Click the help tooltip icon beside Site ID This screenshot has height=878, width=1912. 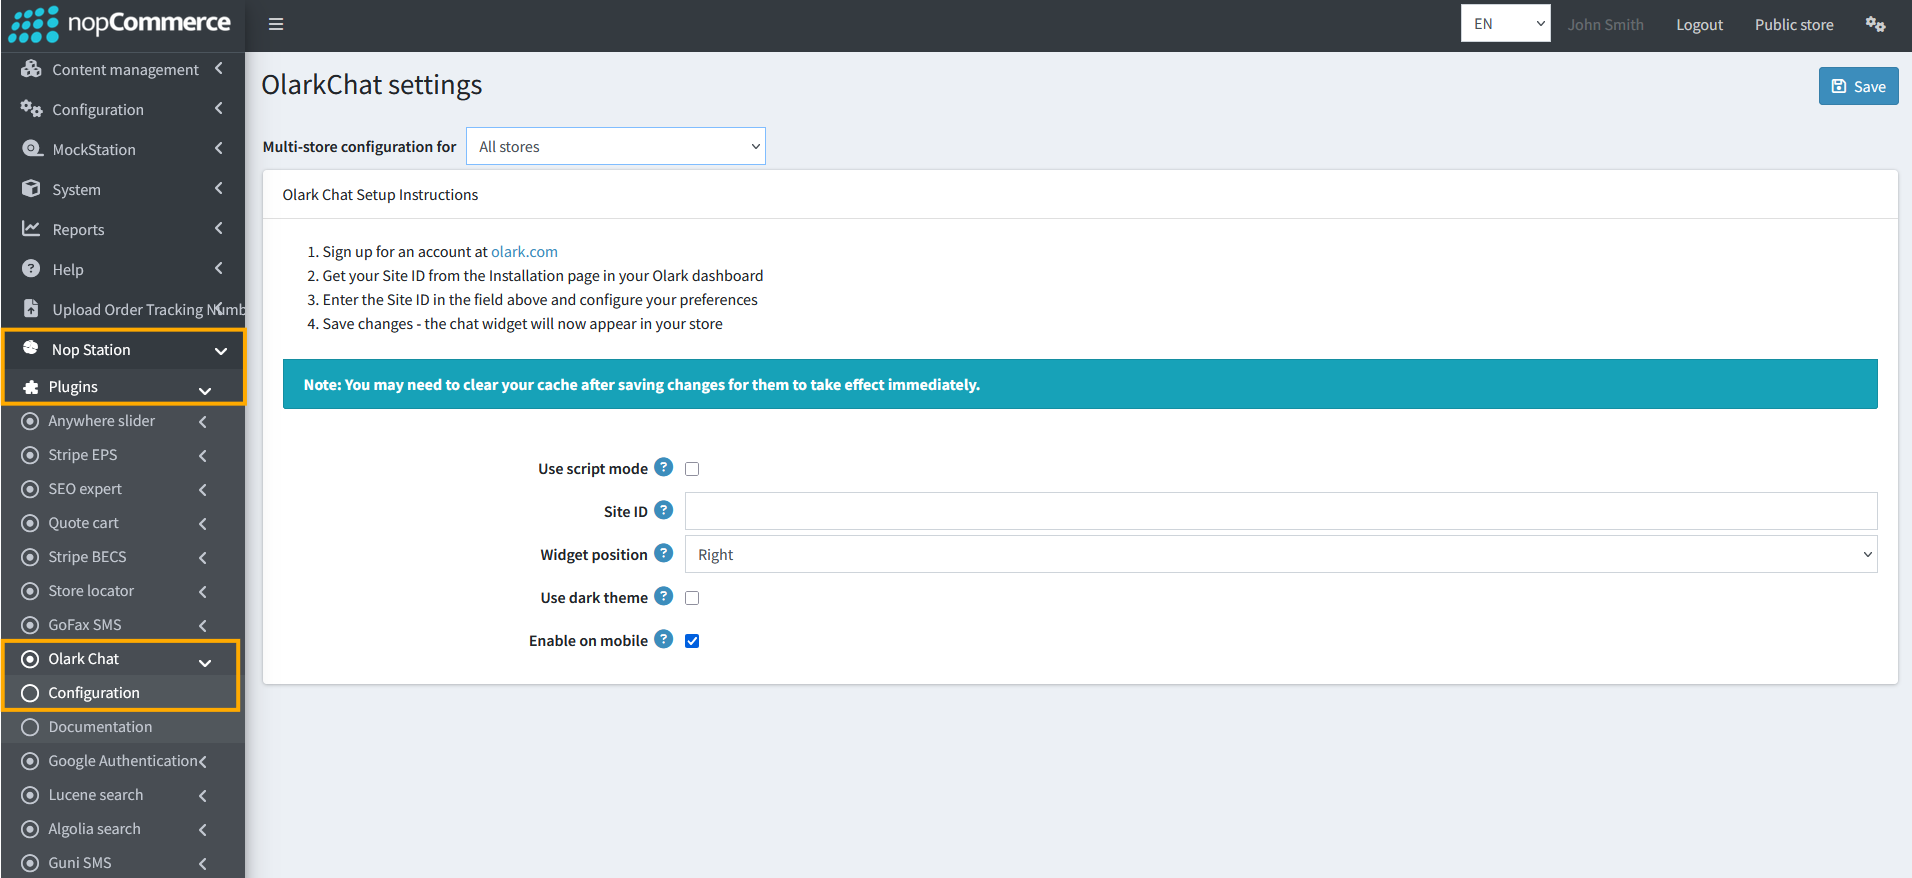[x=663, y=510]
